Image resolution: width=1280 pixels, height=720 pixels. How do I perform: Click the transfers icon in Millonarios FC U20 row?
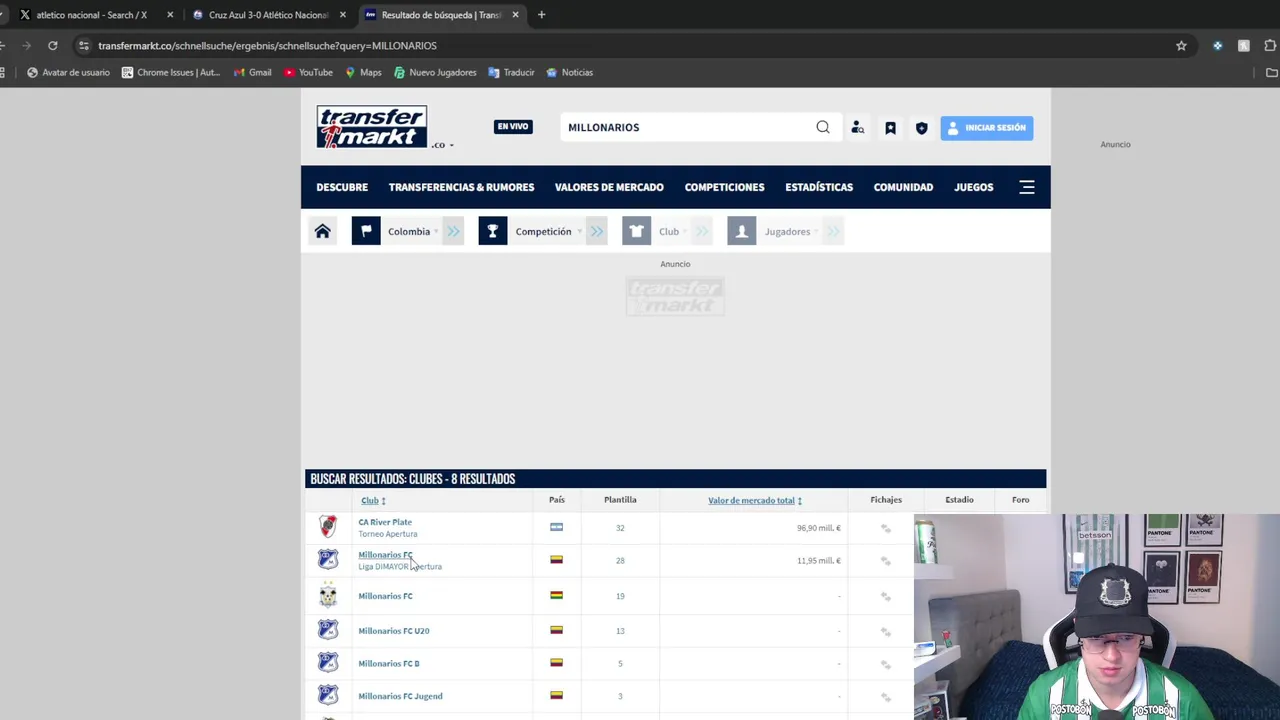885,631
